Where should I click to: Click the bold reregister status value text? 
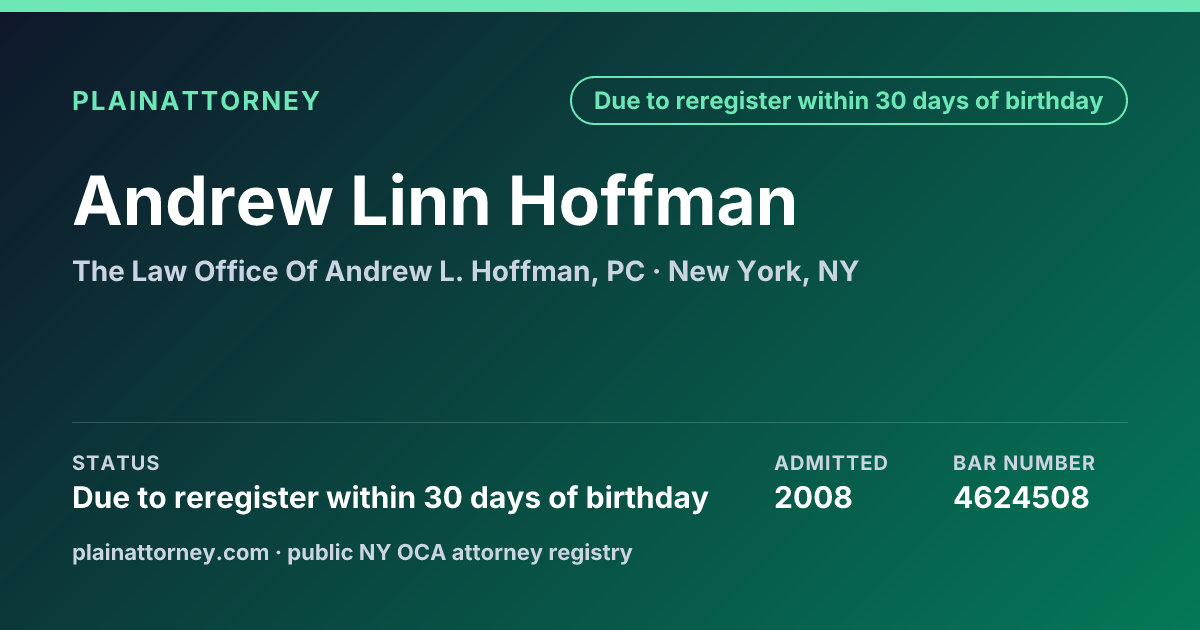click(x=390, y=497)
